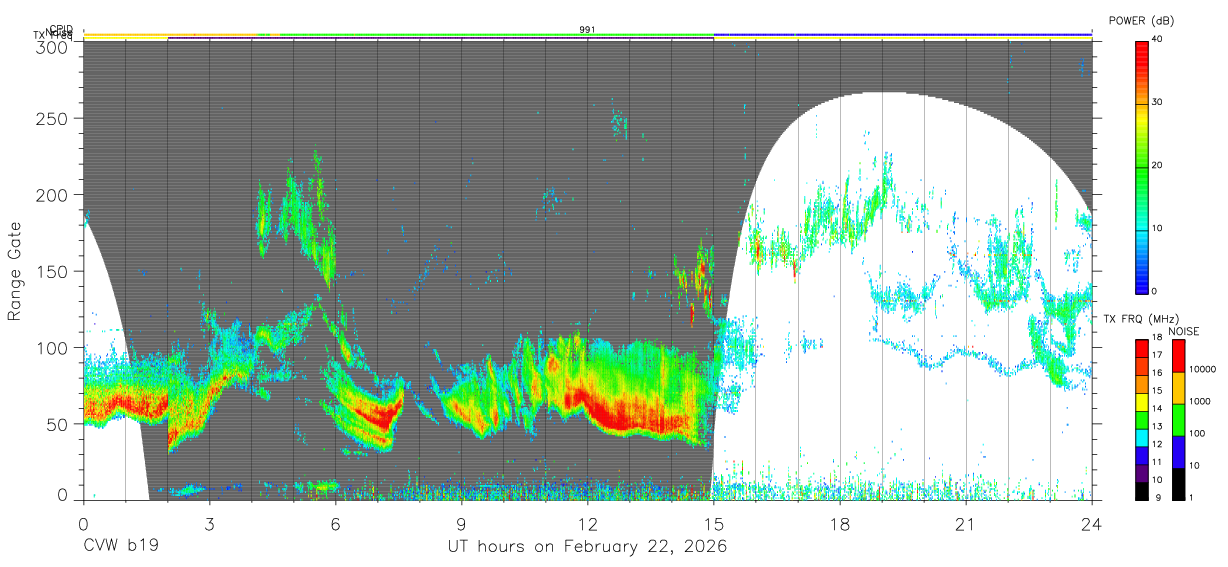Click the 20 label on power colorbar

click(1158, 166)
